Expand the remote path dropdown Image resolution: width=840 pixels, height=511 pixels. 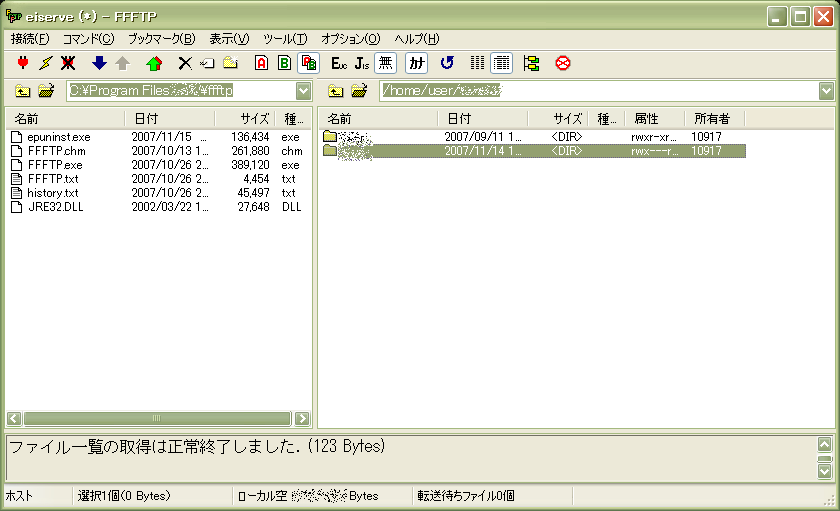(826, 91)
